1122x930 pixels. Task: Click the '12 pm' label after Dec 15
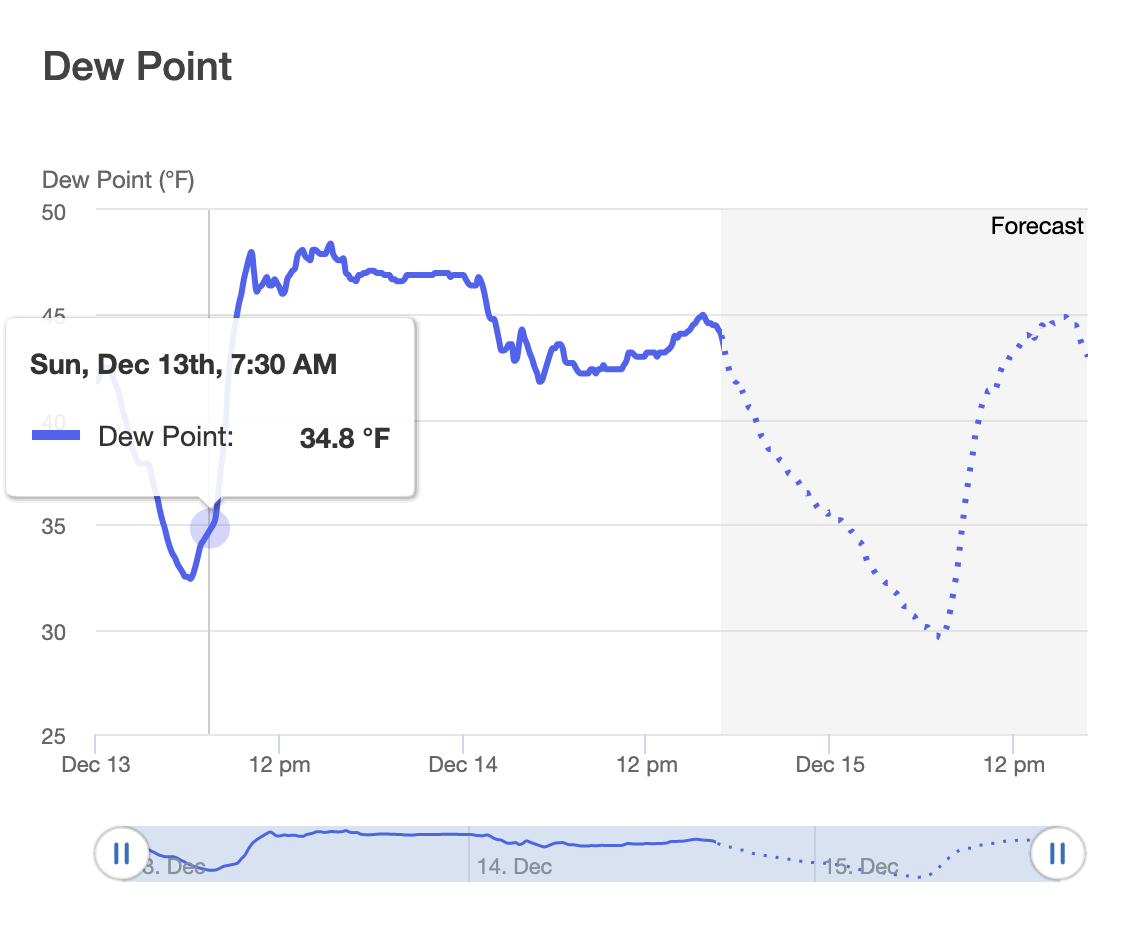click(1013, 765)
